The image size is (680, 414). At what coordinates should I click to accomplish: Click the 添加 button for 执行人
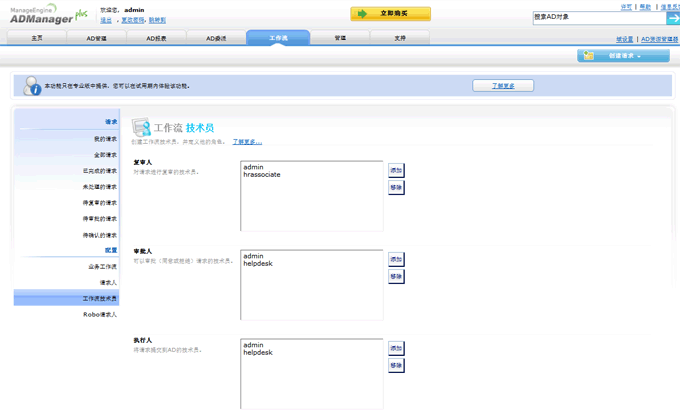396,348
